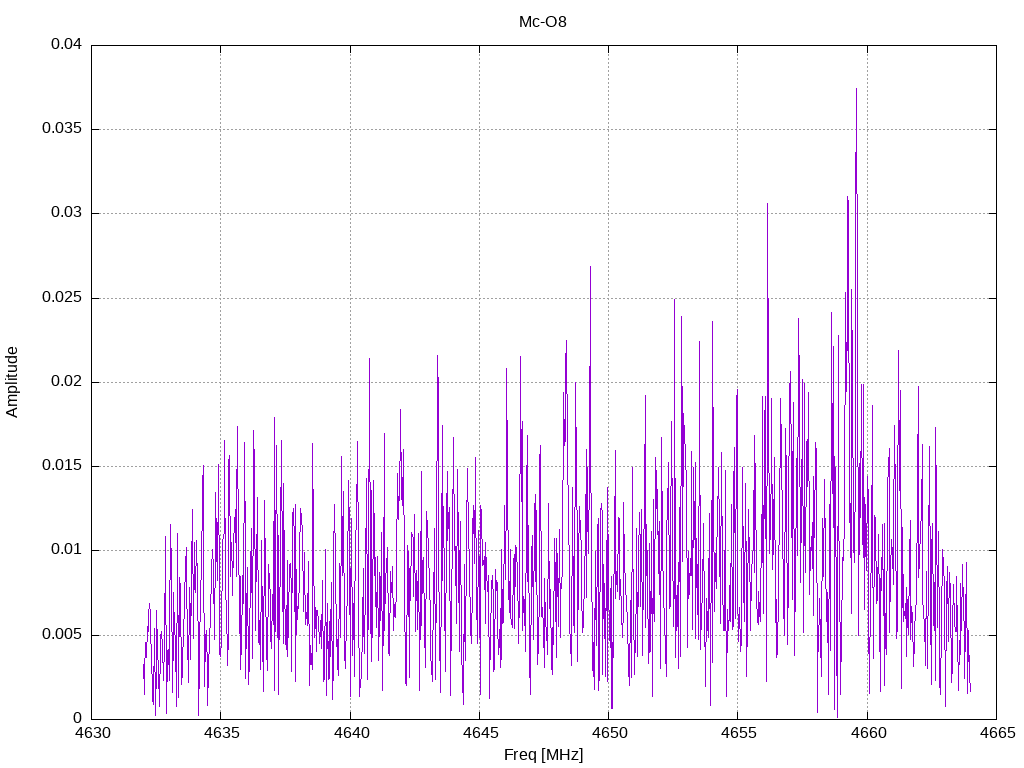Click the 4655 x-axis tick label
Screen dimensions: 1024x768
(x=739, y=733)
